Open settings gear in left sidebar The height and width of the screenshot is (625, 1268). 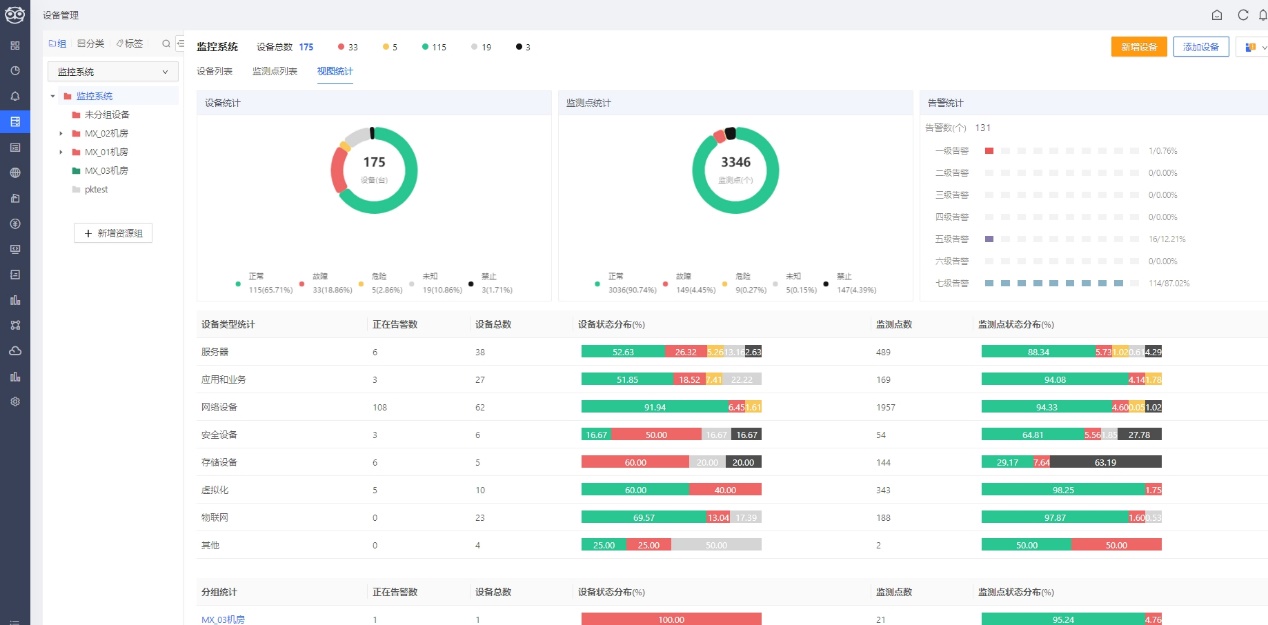click(15, 401)
